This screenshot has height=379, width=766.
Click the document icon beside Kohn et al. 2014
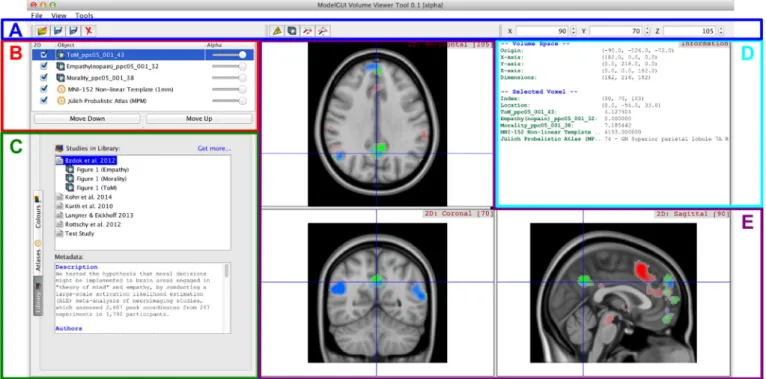60,197
